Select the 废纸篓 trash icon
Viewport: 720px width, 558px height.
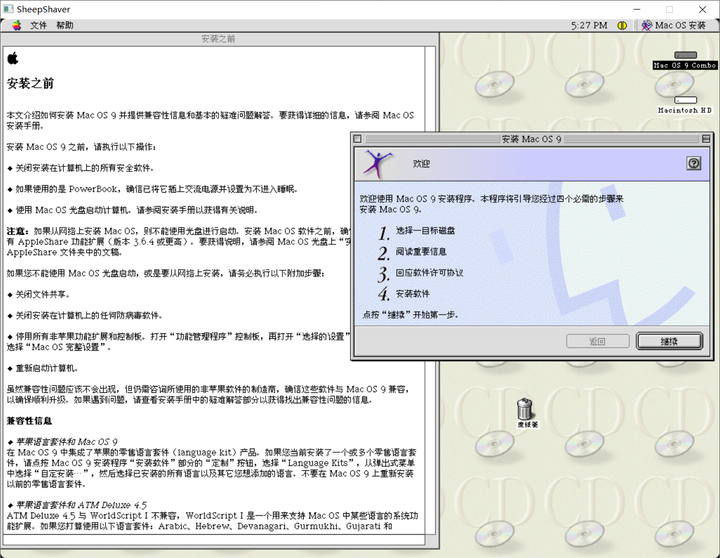tap(526, 412)
